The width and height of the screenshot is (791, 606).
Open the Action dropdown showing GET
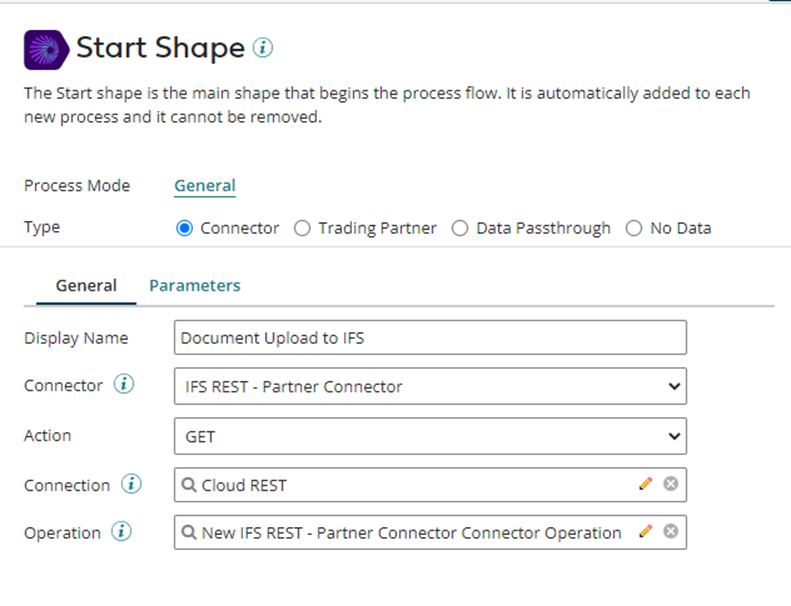click(430, 436)
